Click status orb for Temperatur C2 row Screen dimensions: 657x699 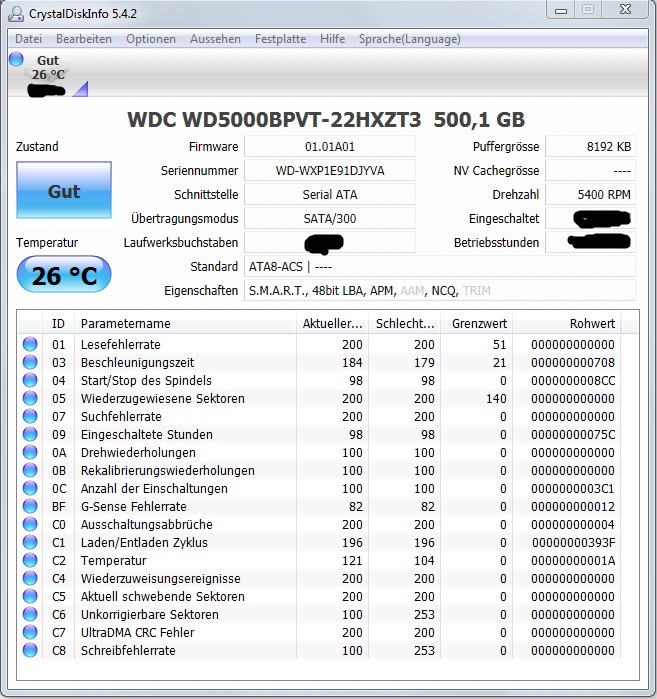pos(30,560)
